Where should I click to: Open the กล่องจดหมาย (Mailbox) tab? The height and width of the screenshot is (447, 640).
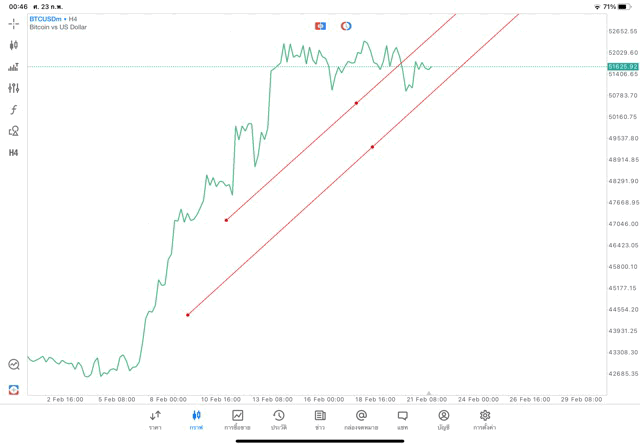click(x=361, y=419)
